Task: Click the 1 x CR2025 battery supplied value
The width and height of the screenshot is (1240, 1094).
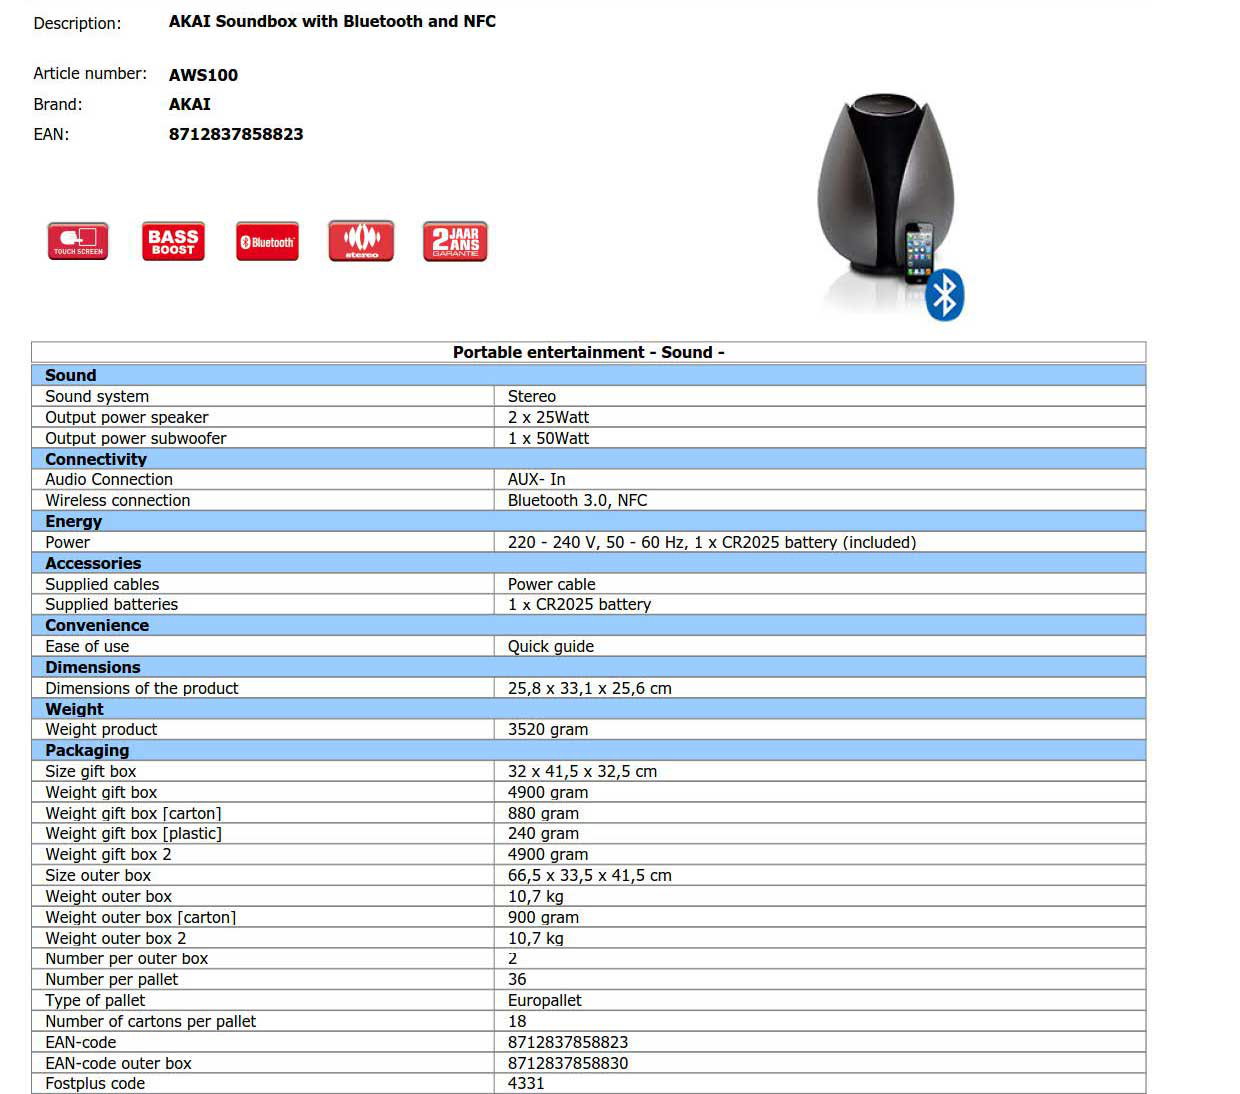Action: [x=579, y=604]
